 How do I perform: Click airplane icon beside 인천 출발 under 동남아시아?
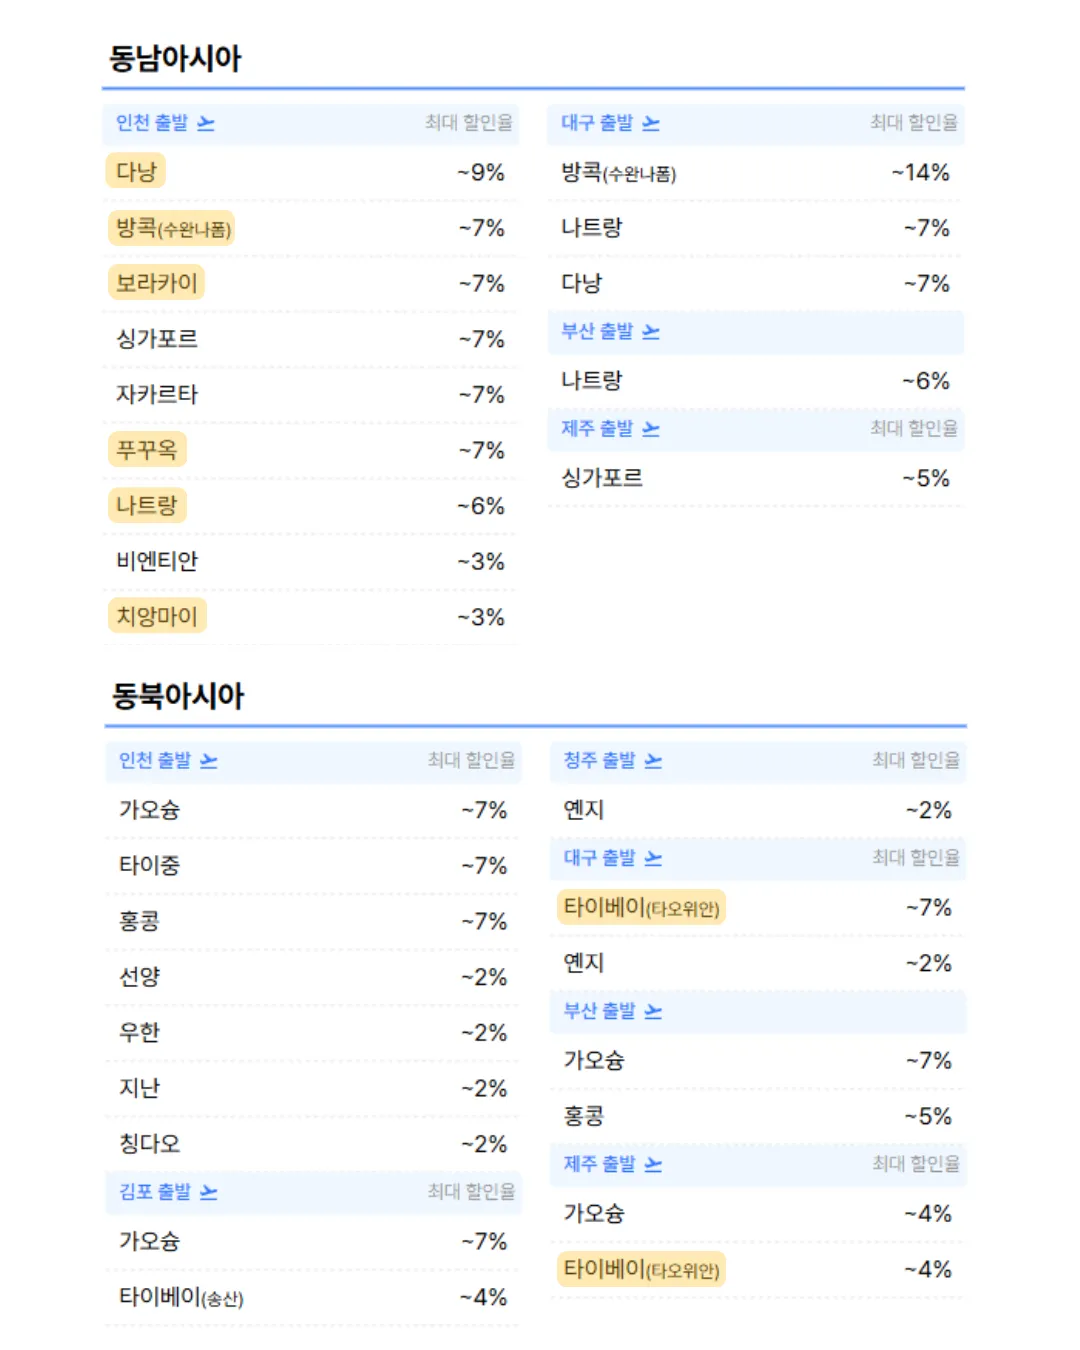point(205,123)
